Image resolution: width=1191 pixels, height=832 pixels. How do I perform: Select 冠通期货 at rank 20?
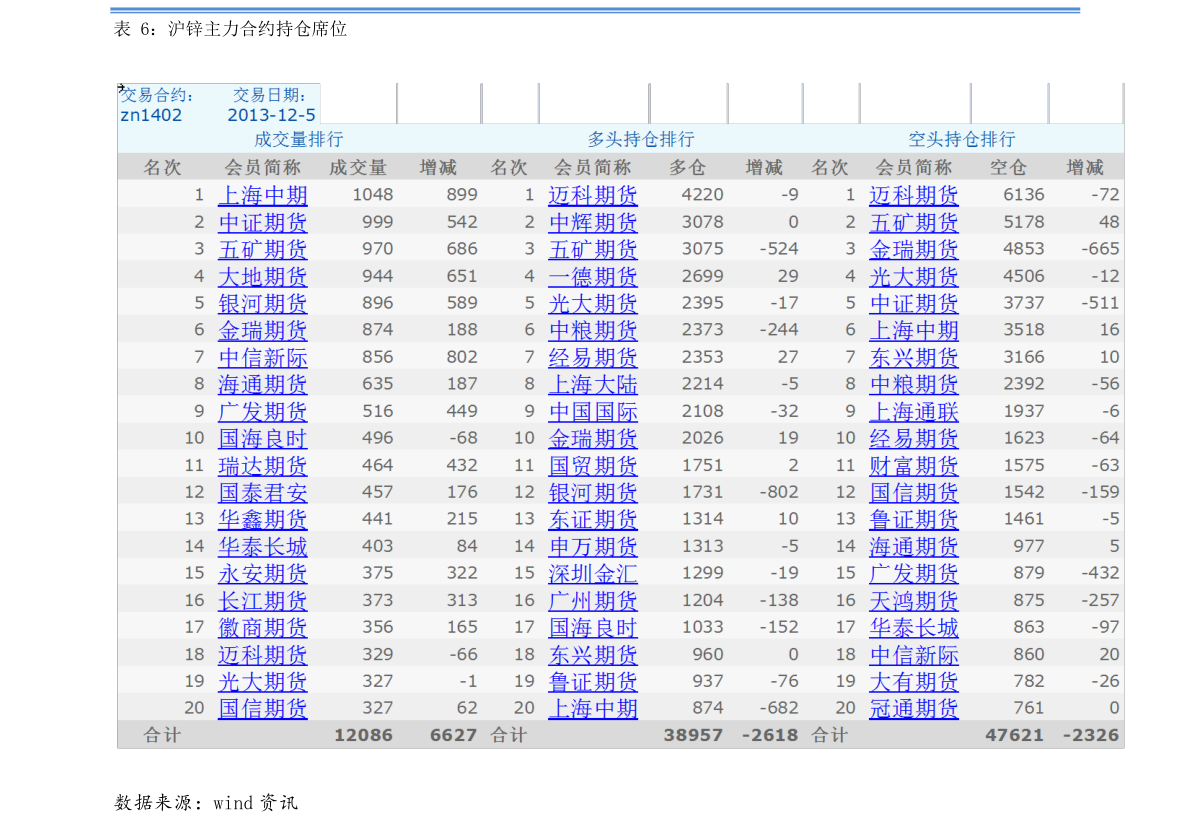tap(914, 709)
